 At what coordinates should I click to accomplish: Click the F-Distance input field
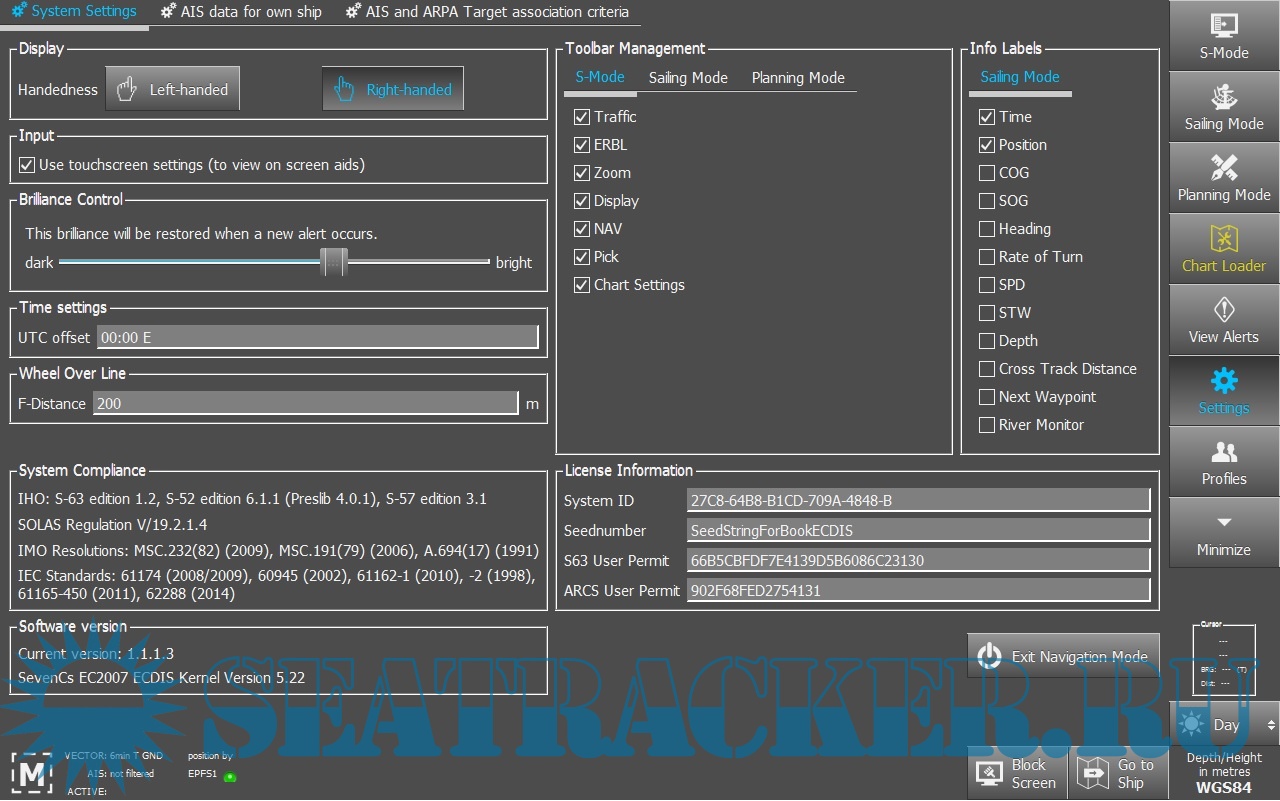pyautogui.click(x=305, y=404)
